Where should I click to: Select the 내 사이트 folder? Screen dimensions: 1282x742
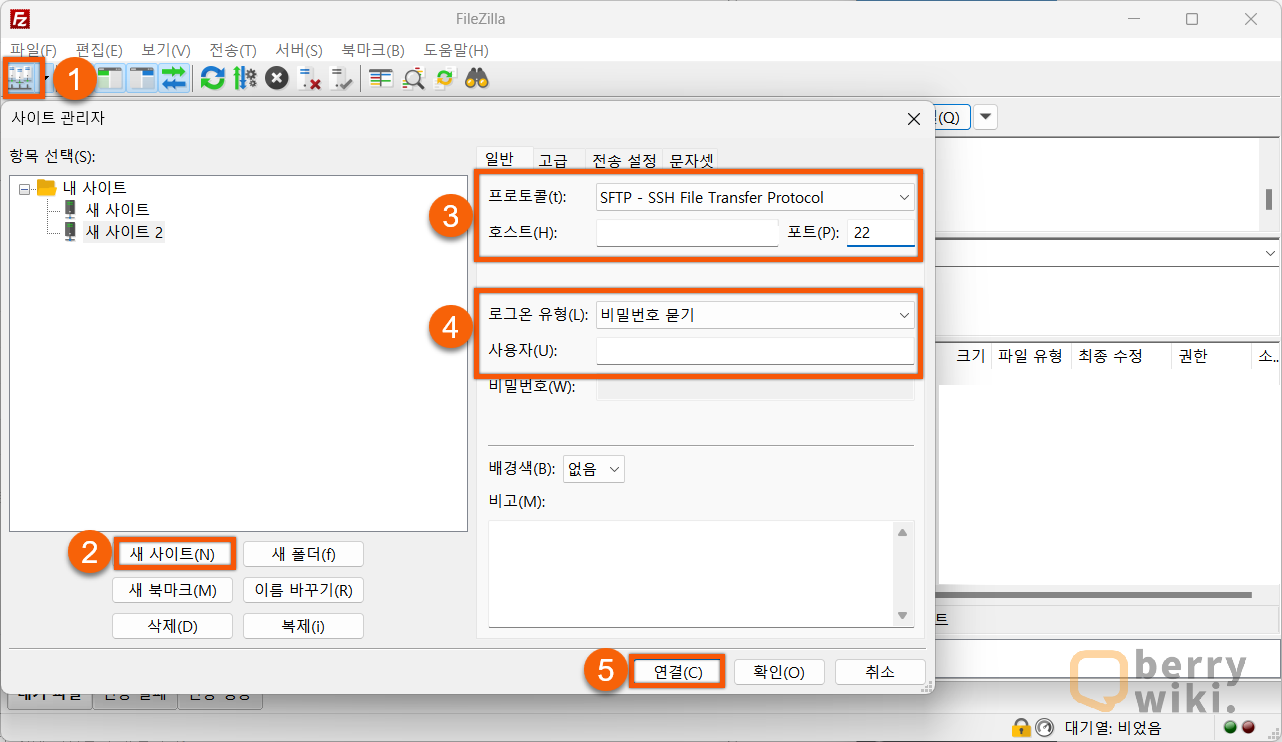pyautogui.click(x=94, y=187)
